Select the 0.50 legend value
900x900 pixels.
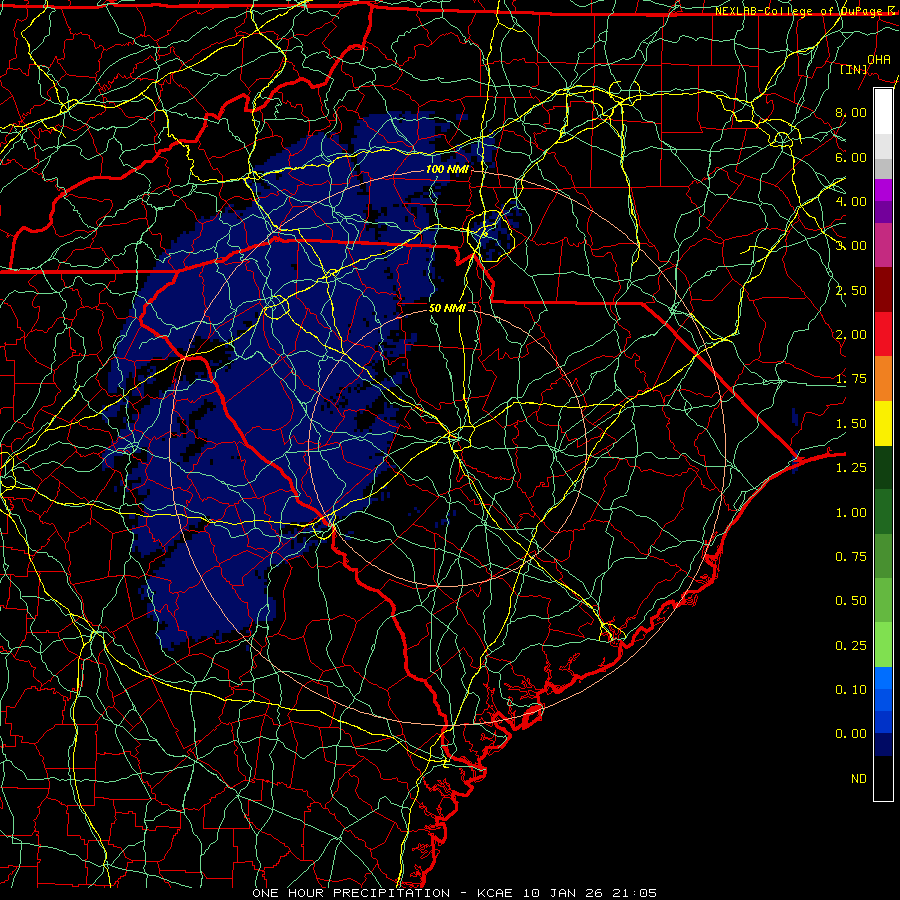coord(851,601)
